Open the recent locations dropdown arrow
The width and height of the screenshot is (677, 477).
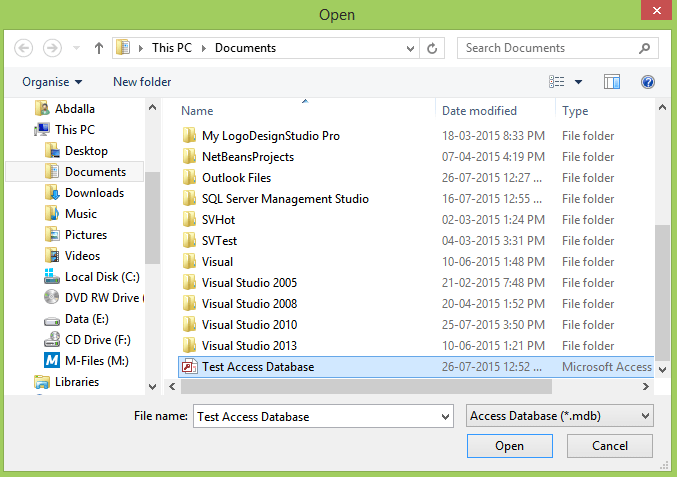coord(76,48)
